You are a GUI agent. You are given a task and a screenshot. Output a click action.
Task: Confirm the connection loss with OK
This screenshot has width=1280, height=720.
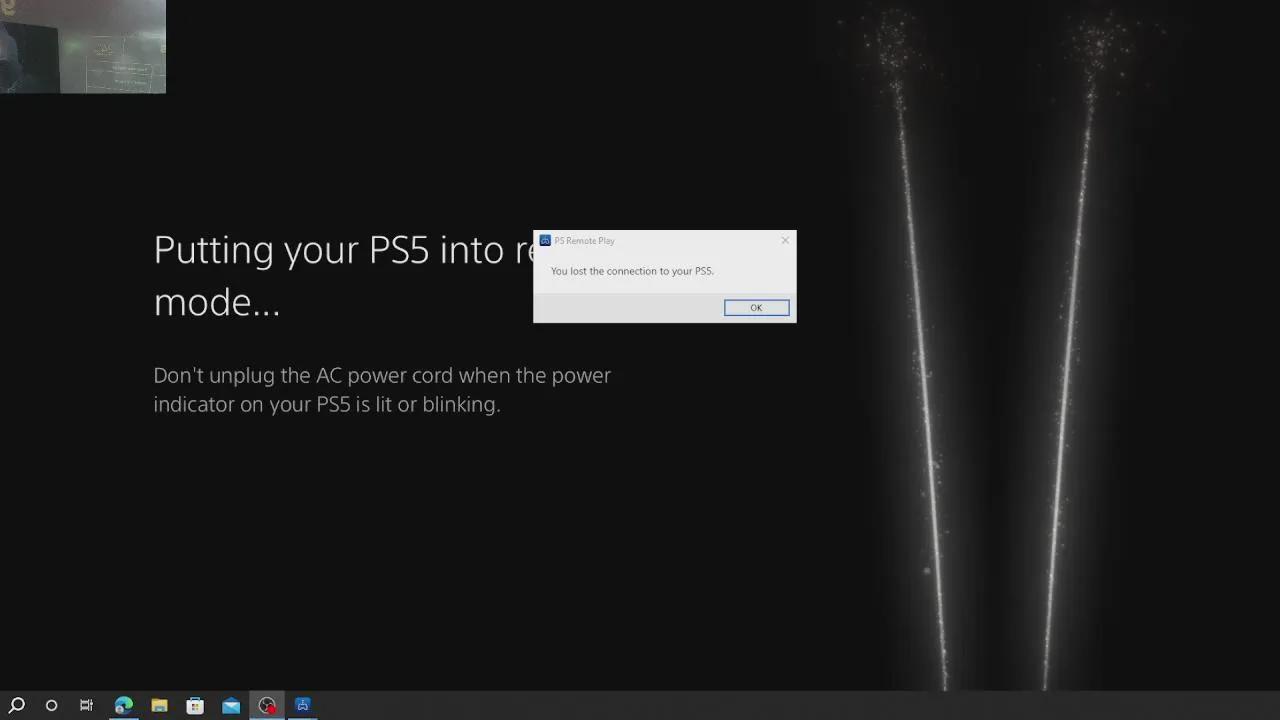point(756,307)
